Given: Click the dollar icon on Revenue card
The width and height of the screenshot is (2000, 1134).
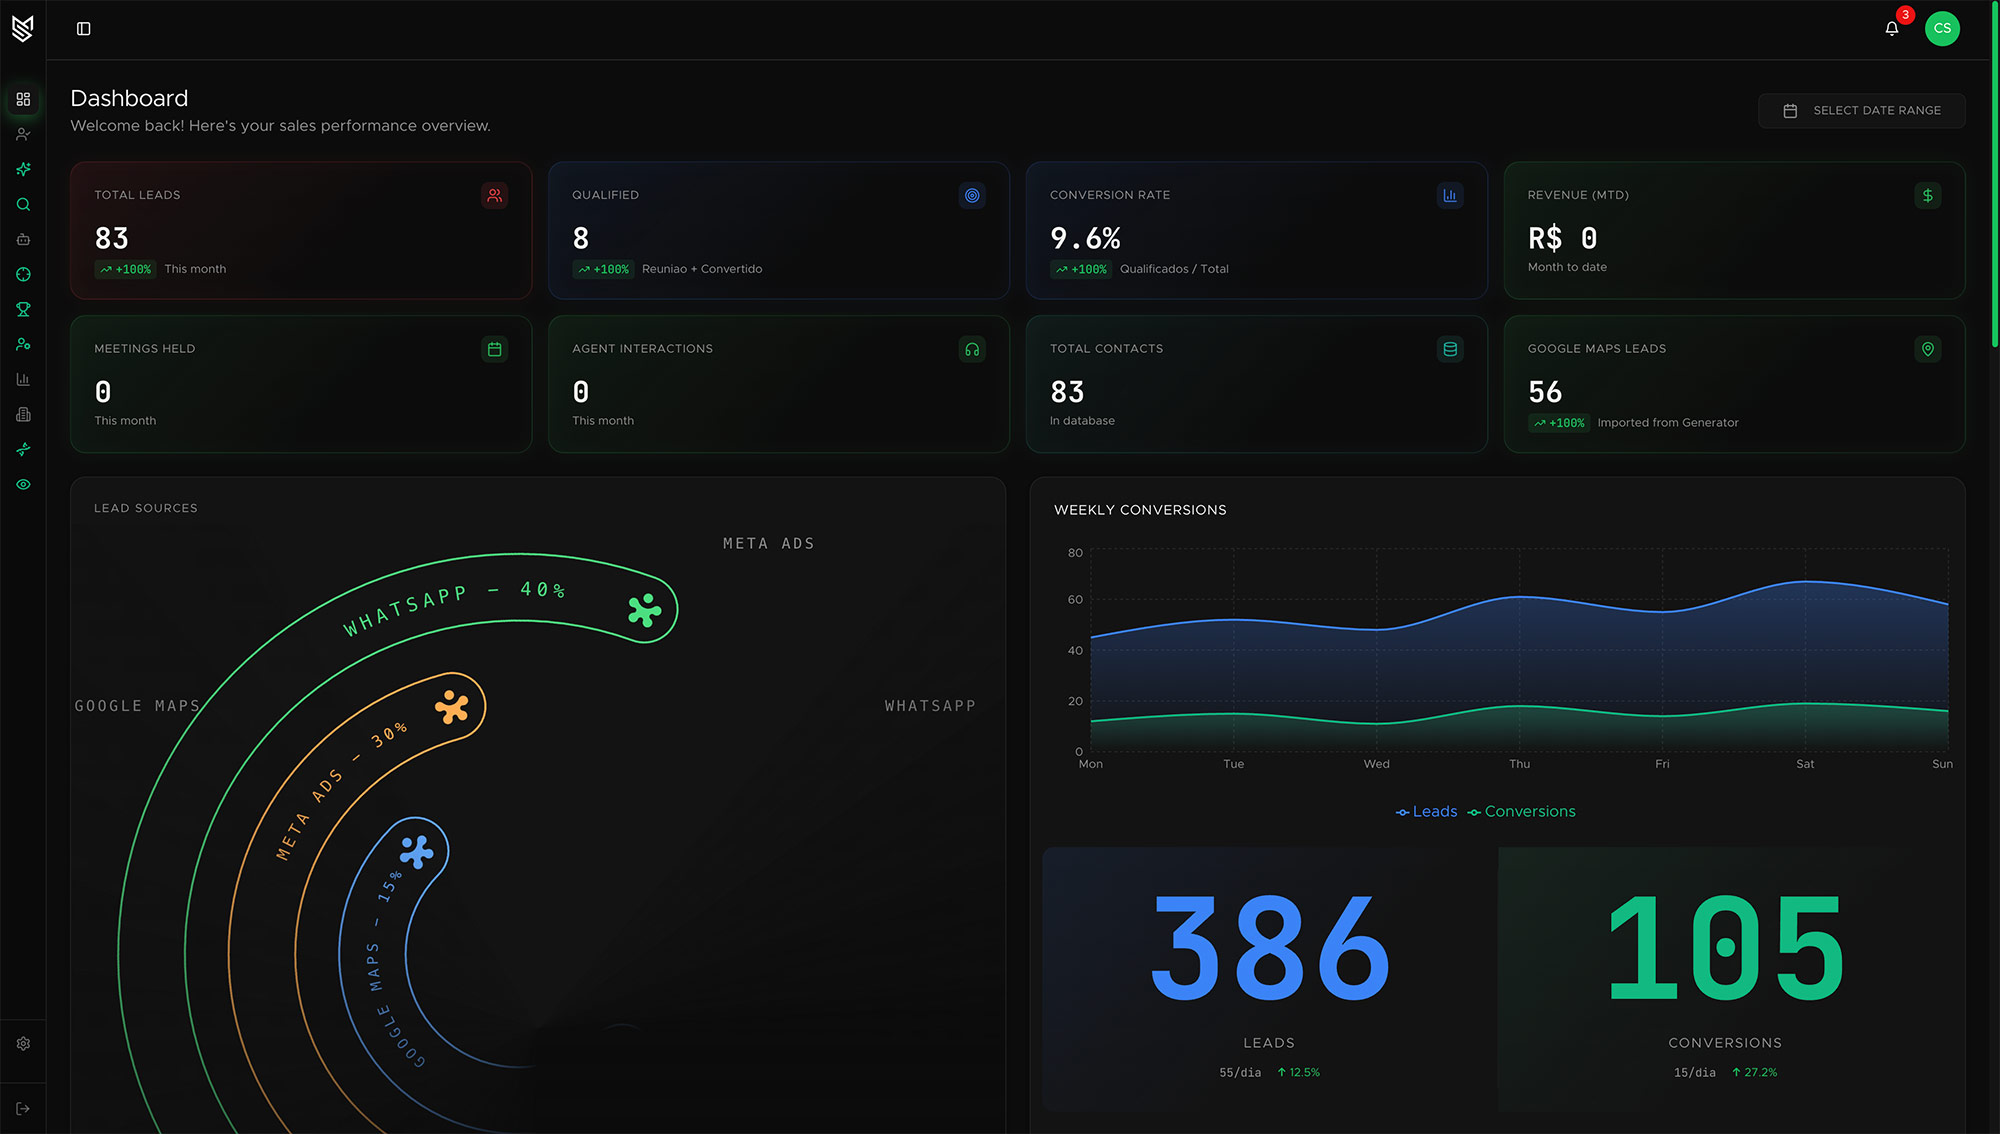Looking at the screenshot, I should click(1928, 195).
